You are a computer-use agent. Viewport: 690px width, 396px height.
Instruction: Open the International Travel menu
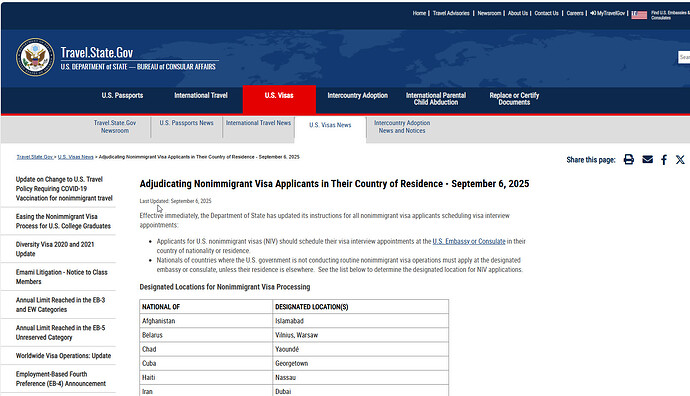(201, 95)
